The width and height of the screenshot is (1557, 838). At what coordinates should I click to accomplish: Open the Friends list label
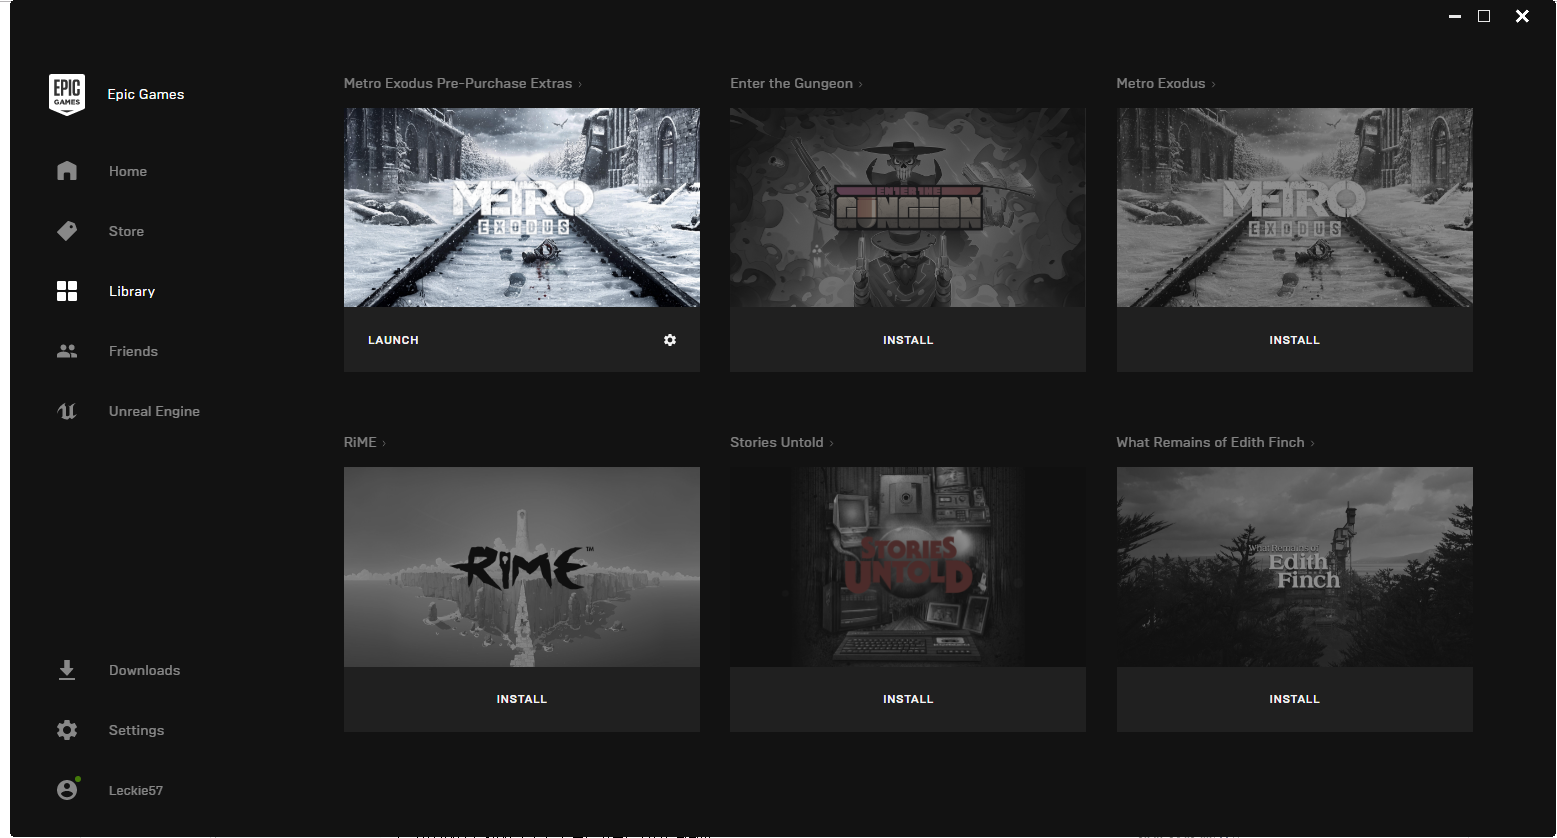[x=133, y=351]
